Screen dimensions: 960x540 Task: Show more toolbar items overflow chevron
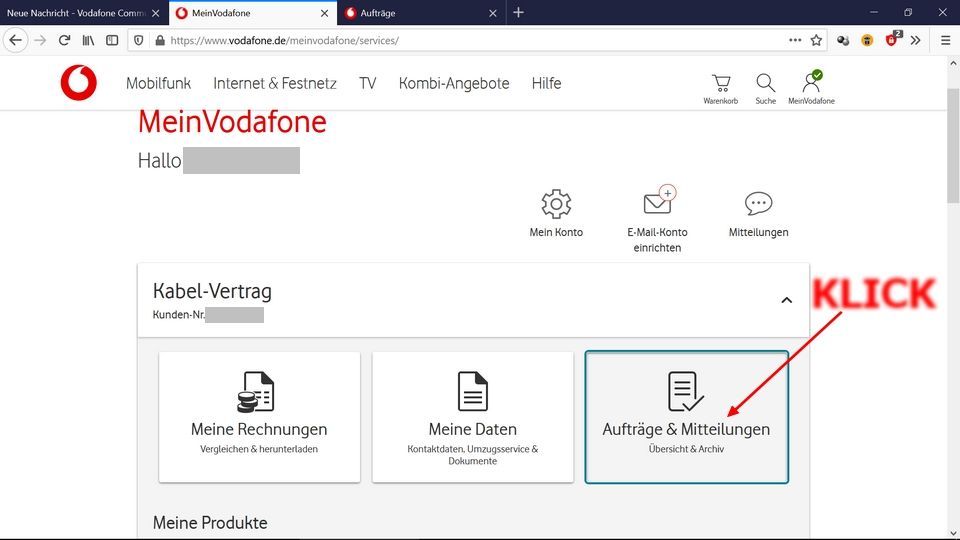[x=915, y=40]
